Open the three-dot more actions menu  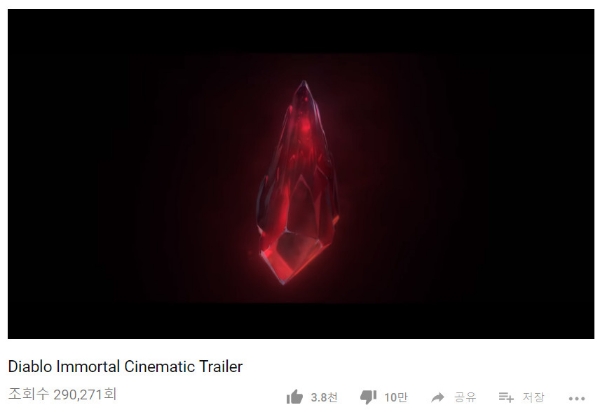[577, 399]
